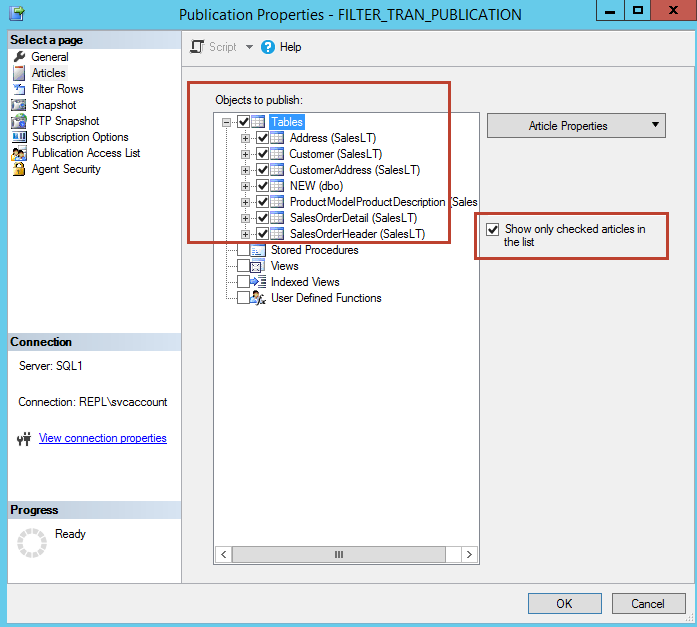697x627 pixels.
Task: Click the Stored Procedures node icon
Action: pos(257,250)
